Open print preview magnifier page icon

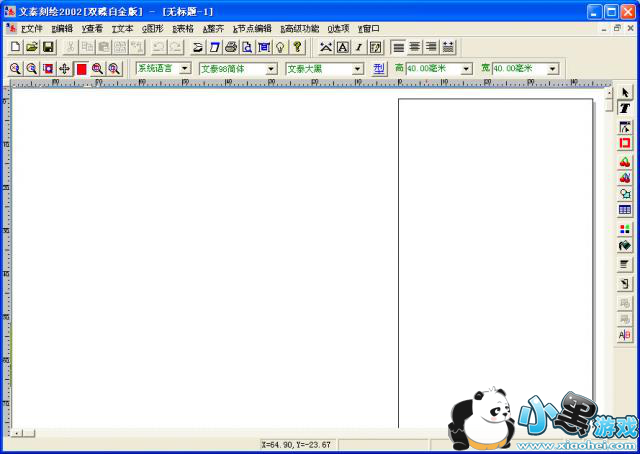pyautogui.click(x=247, y=47)
